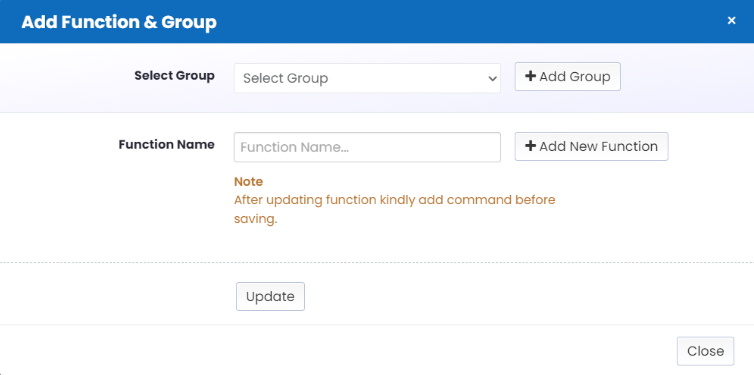Expand the Select Group chevron arrow
This screenshot has width=754, height=375.
[x=492, y=78]
